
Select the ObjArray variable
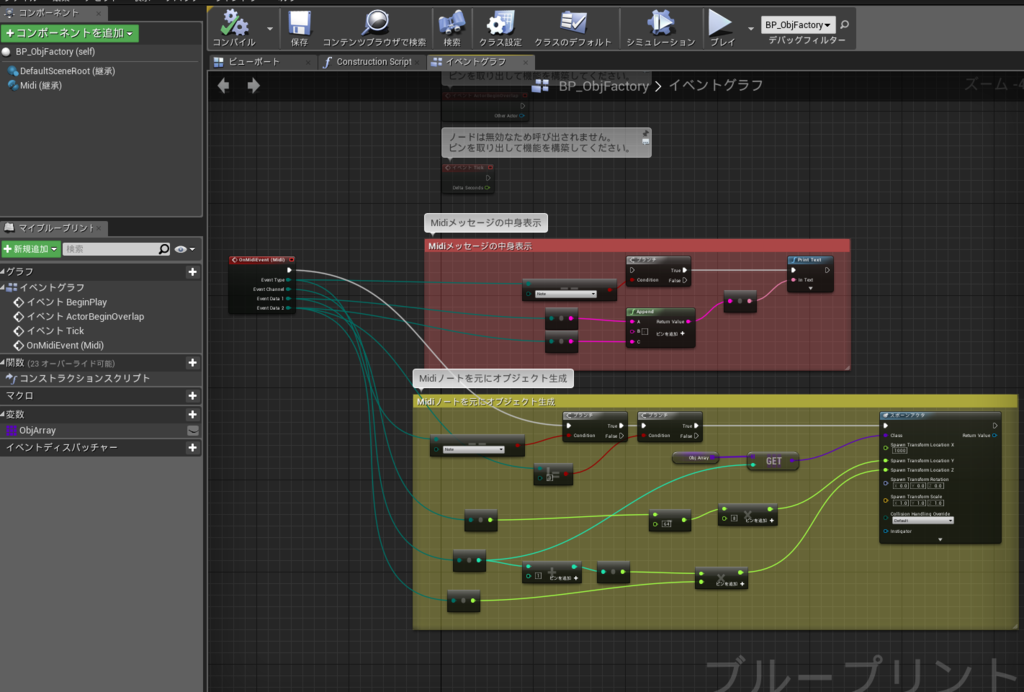37,430
